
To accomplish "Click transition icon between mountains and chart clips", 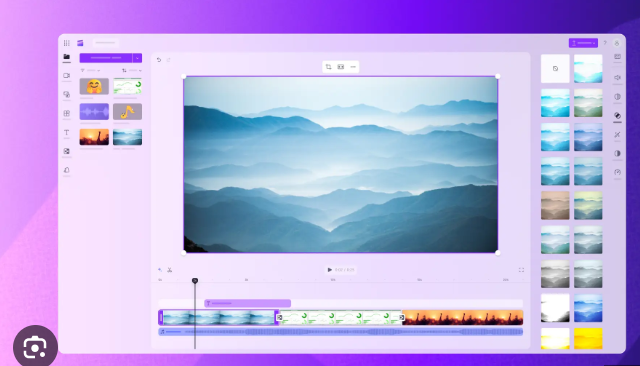I will [x=280, y=317].
